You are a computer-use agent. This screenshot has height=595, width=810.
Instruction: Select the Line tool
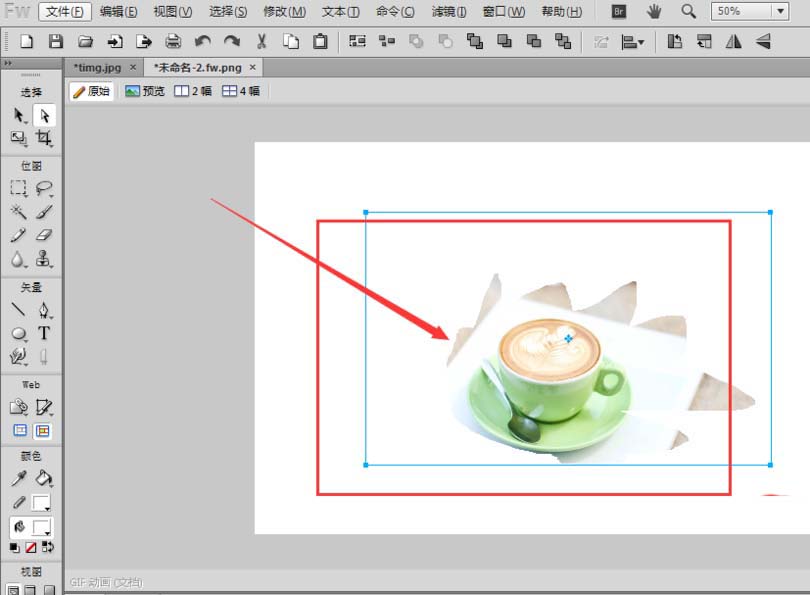[x=18, y=310]
